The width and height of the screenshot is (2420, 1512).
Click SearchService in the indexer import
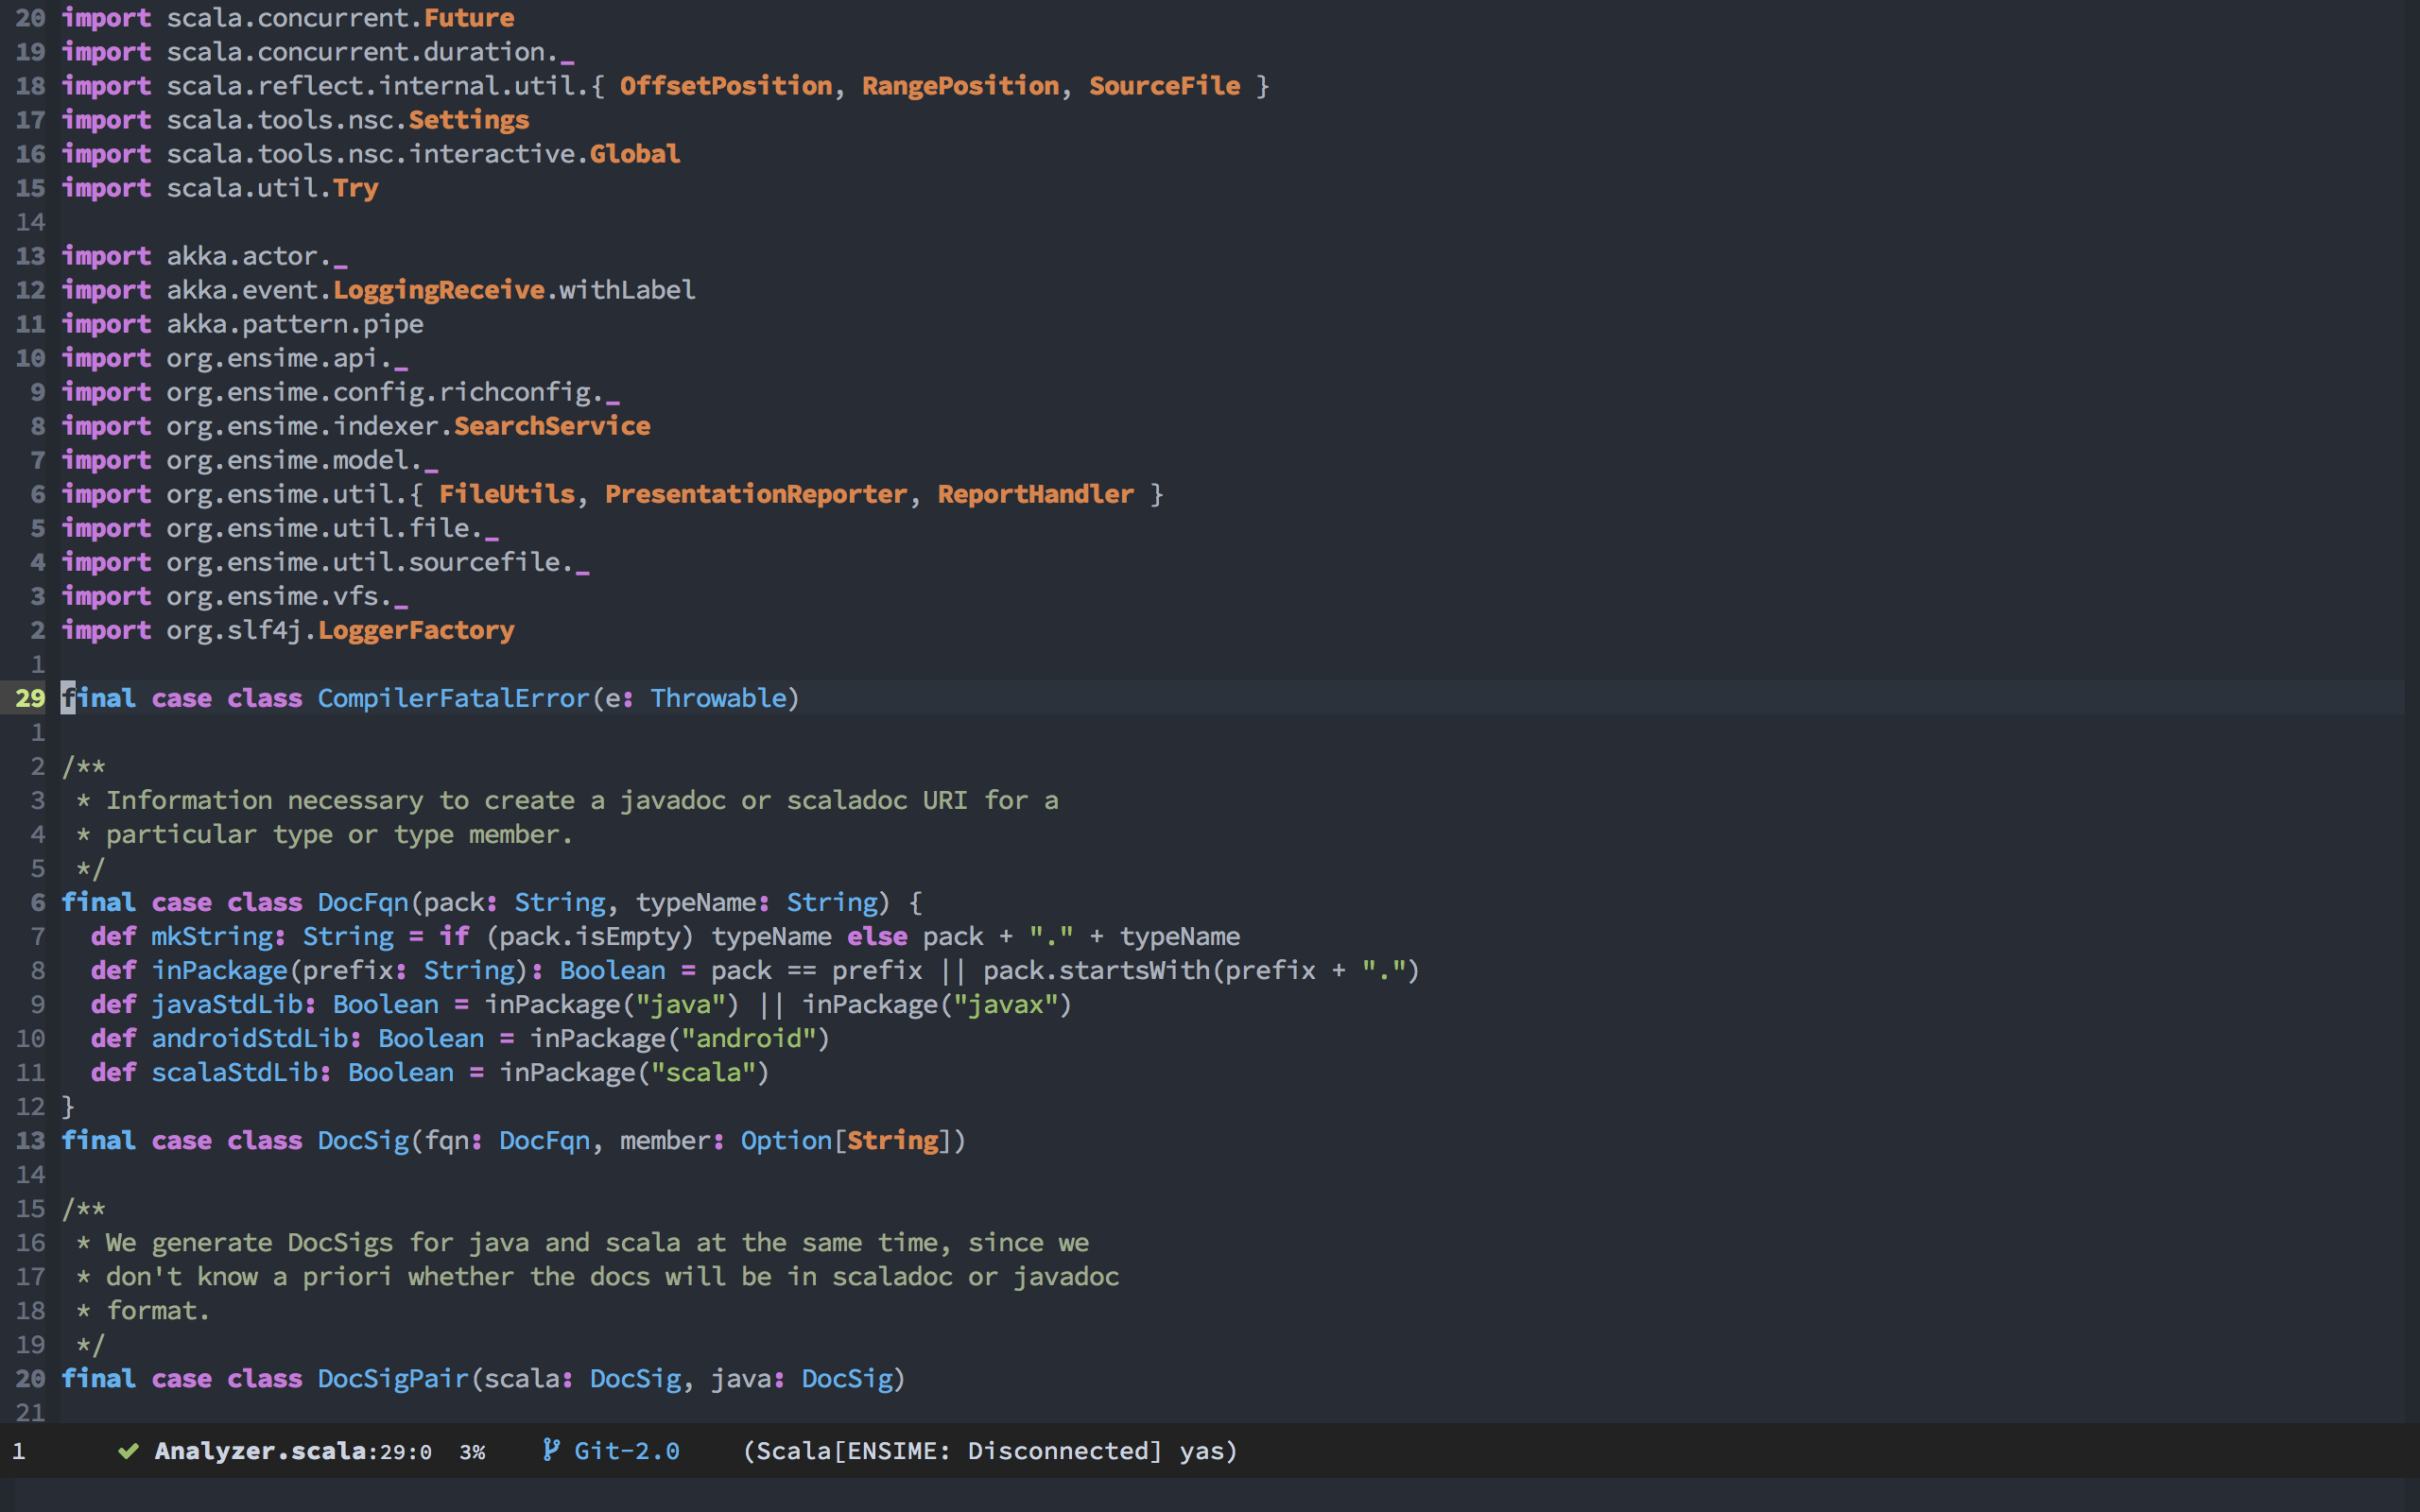tap(552, 426)
